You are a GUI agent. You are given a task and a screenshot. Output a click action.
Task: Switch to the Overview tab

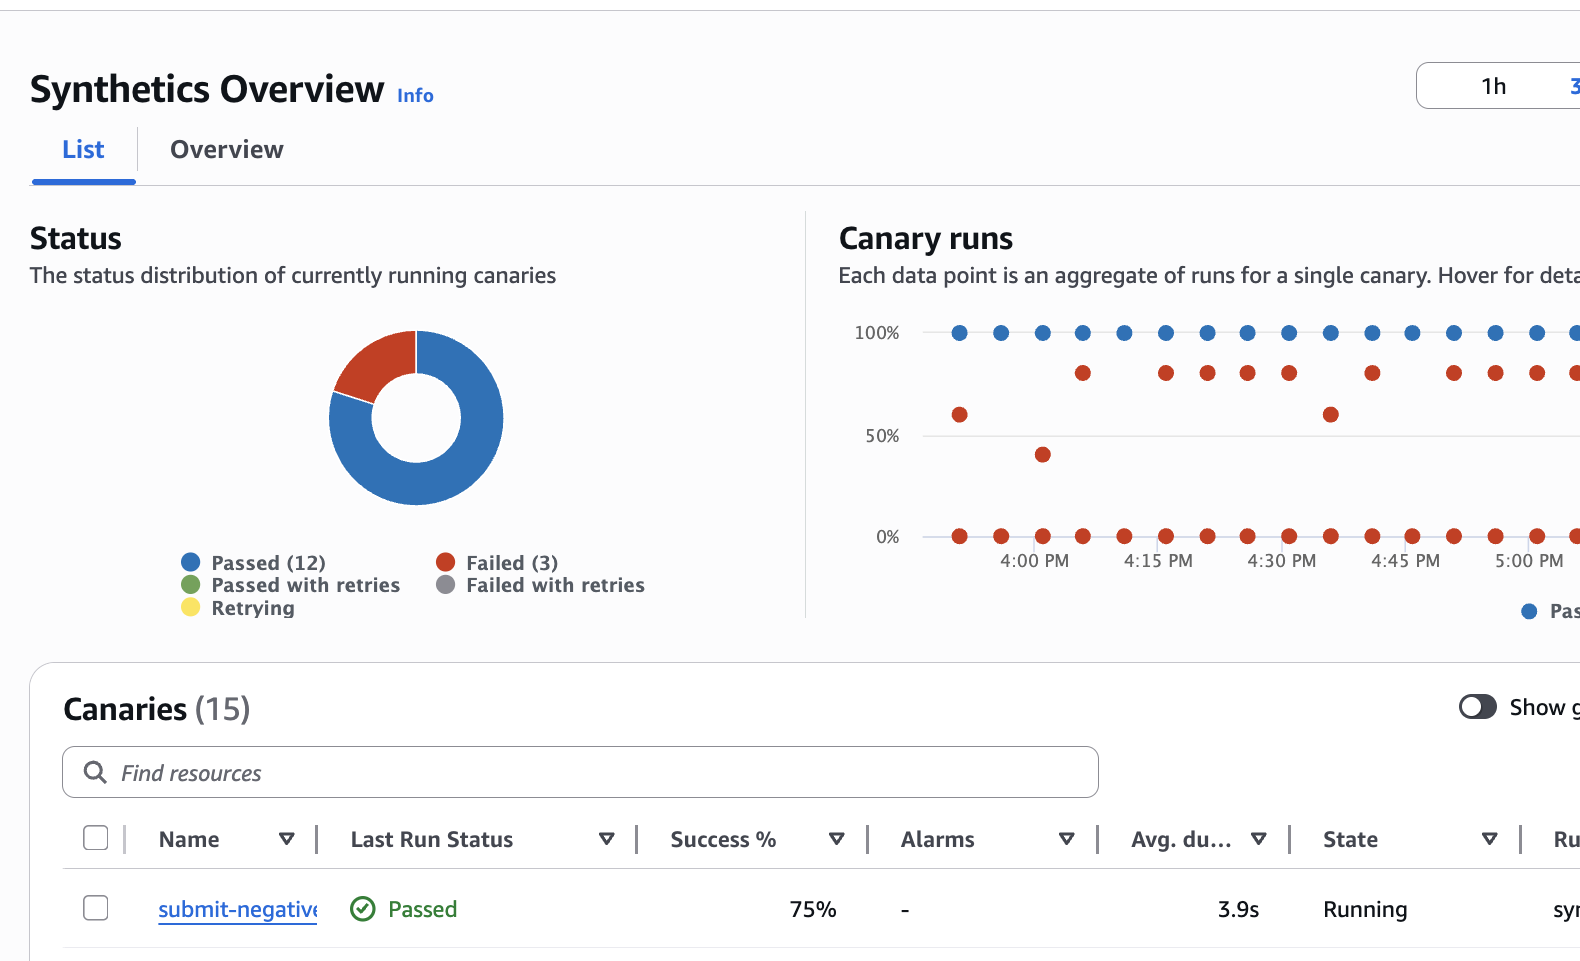pos(227,150)
